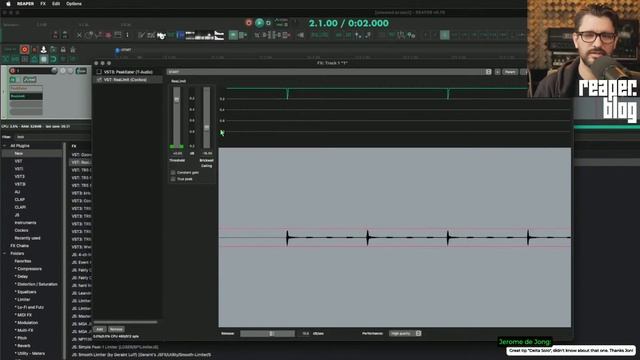This screenshot has height=360, width=640.
Task: Select Cockos category
Action: (x=21, y=231)
